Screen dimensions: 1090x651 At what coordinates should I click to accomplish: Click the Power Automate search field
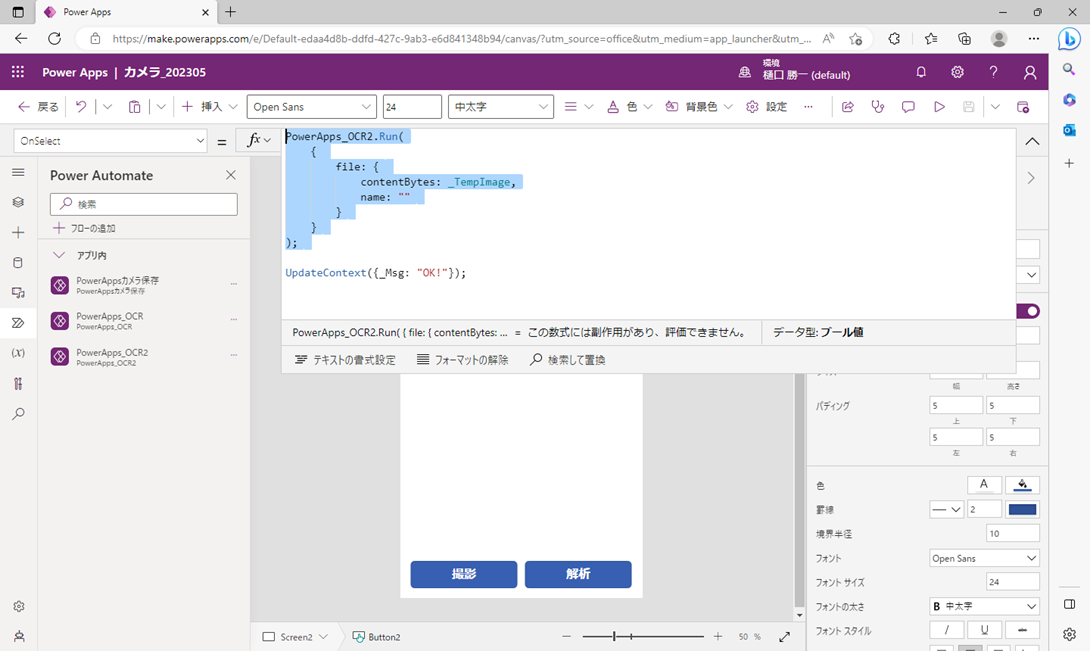point(144,204)
